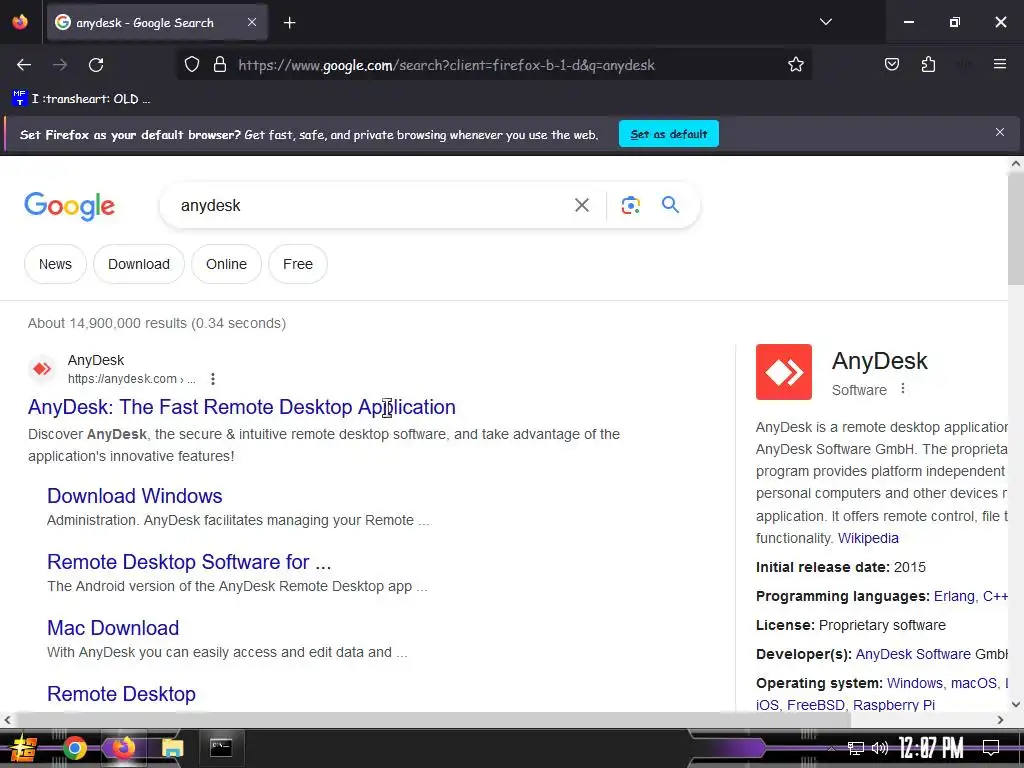
Task: Submit the search with magnifier icon
Action: pyautogui.click(x=670, y=204)
